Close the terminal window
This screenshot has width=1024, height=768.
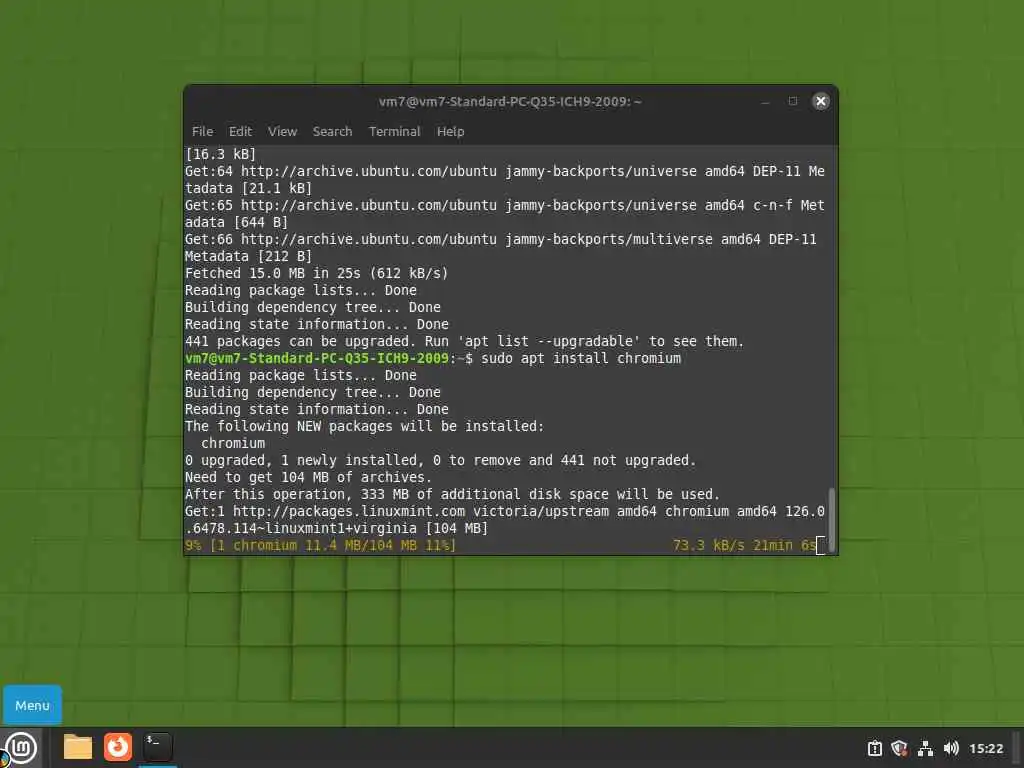(820, 101)
